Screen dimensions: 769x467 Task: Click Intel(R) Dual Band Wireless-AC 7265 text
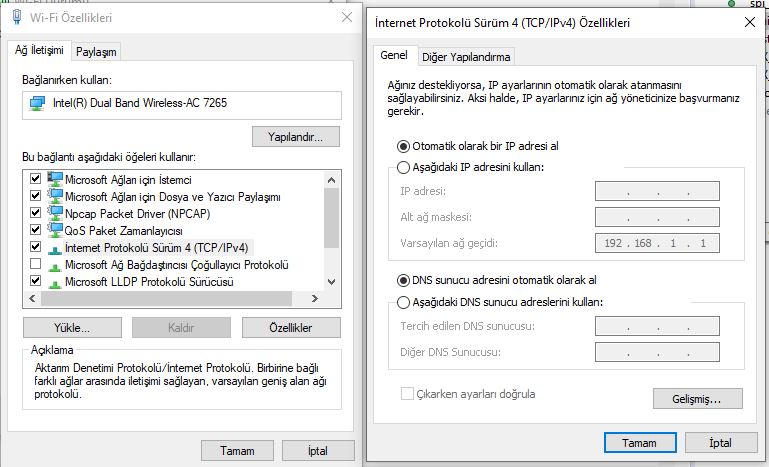coord(140,104)
